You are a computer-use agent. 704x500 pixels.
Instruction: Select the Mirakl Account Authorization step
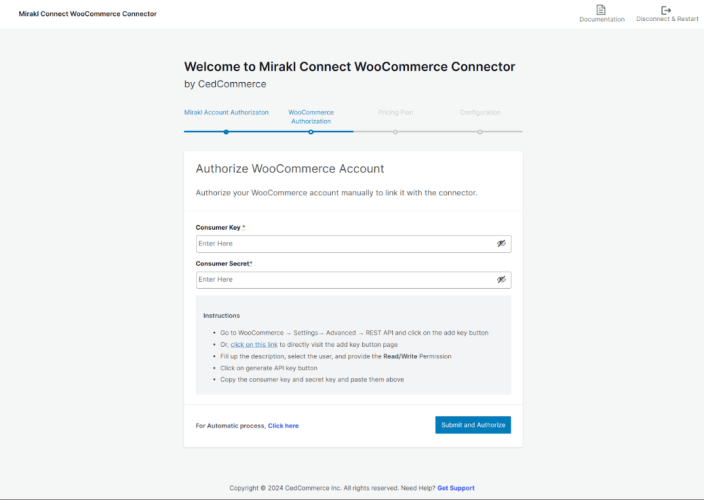tap(226, 113)
